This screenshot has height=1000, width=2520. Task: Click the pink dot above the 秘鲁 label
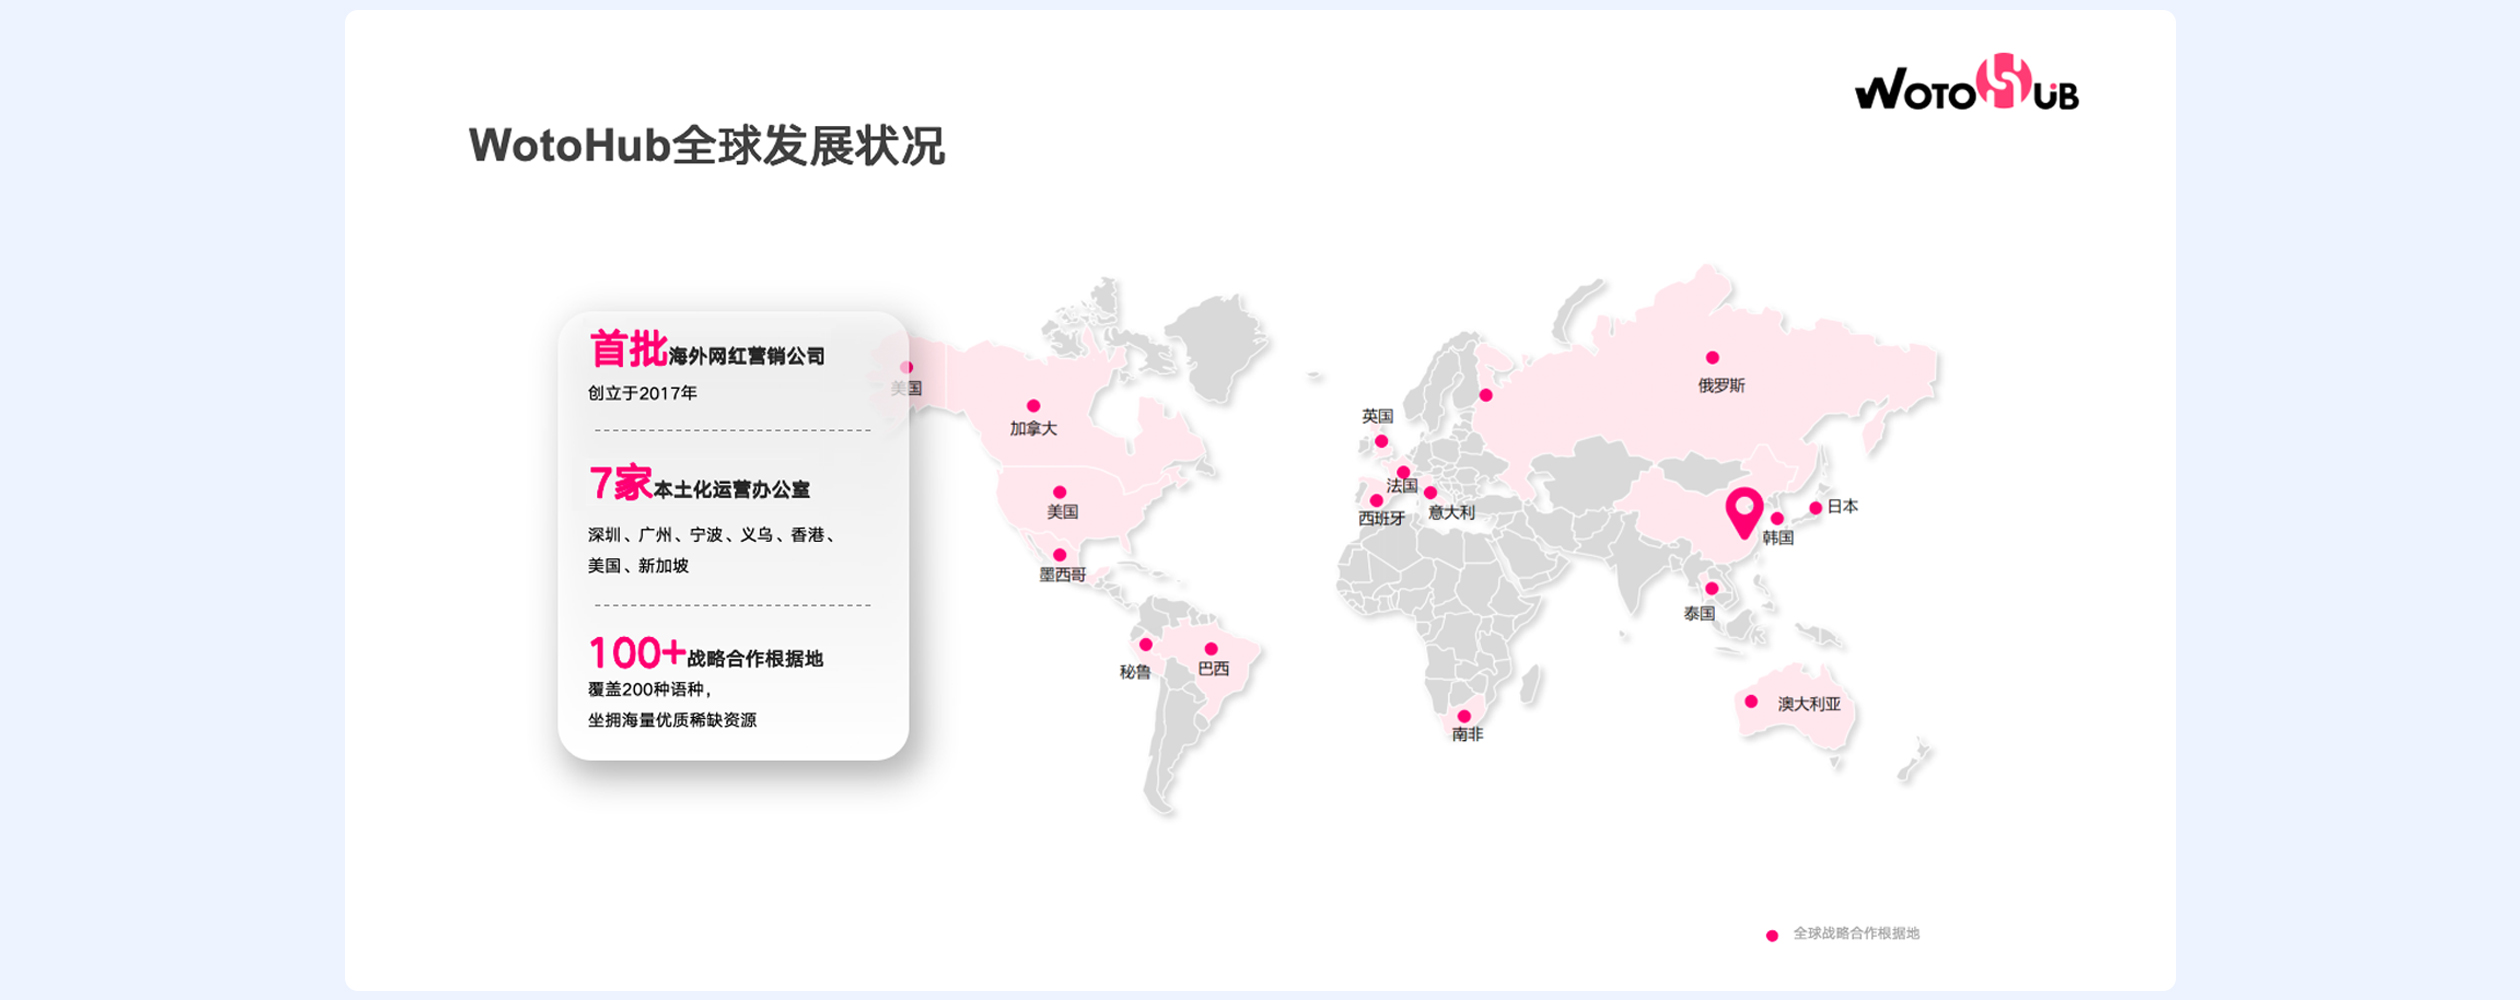(1146, 645)
